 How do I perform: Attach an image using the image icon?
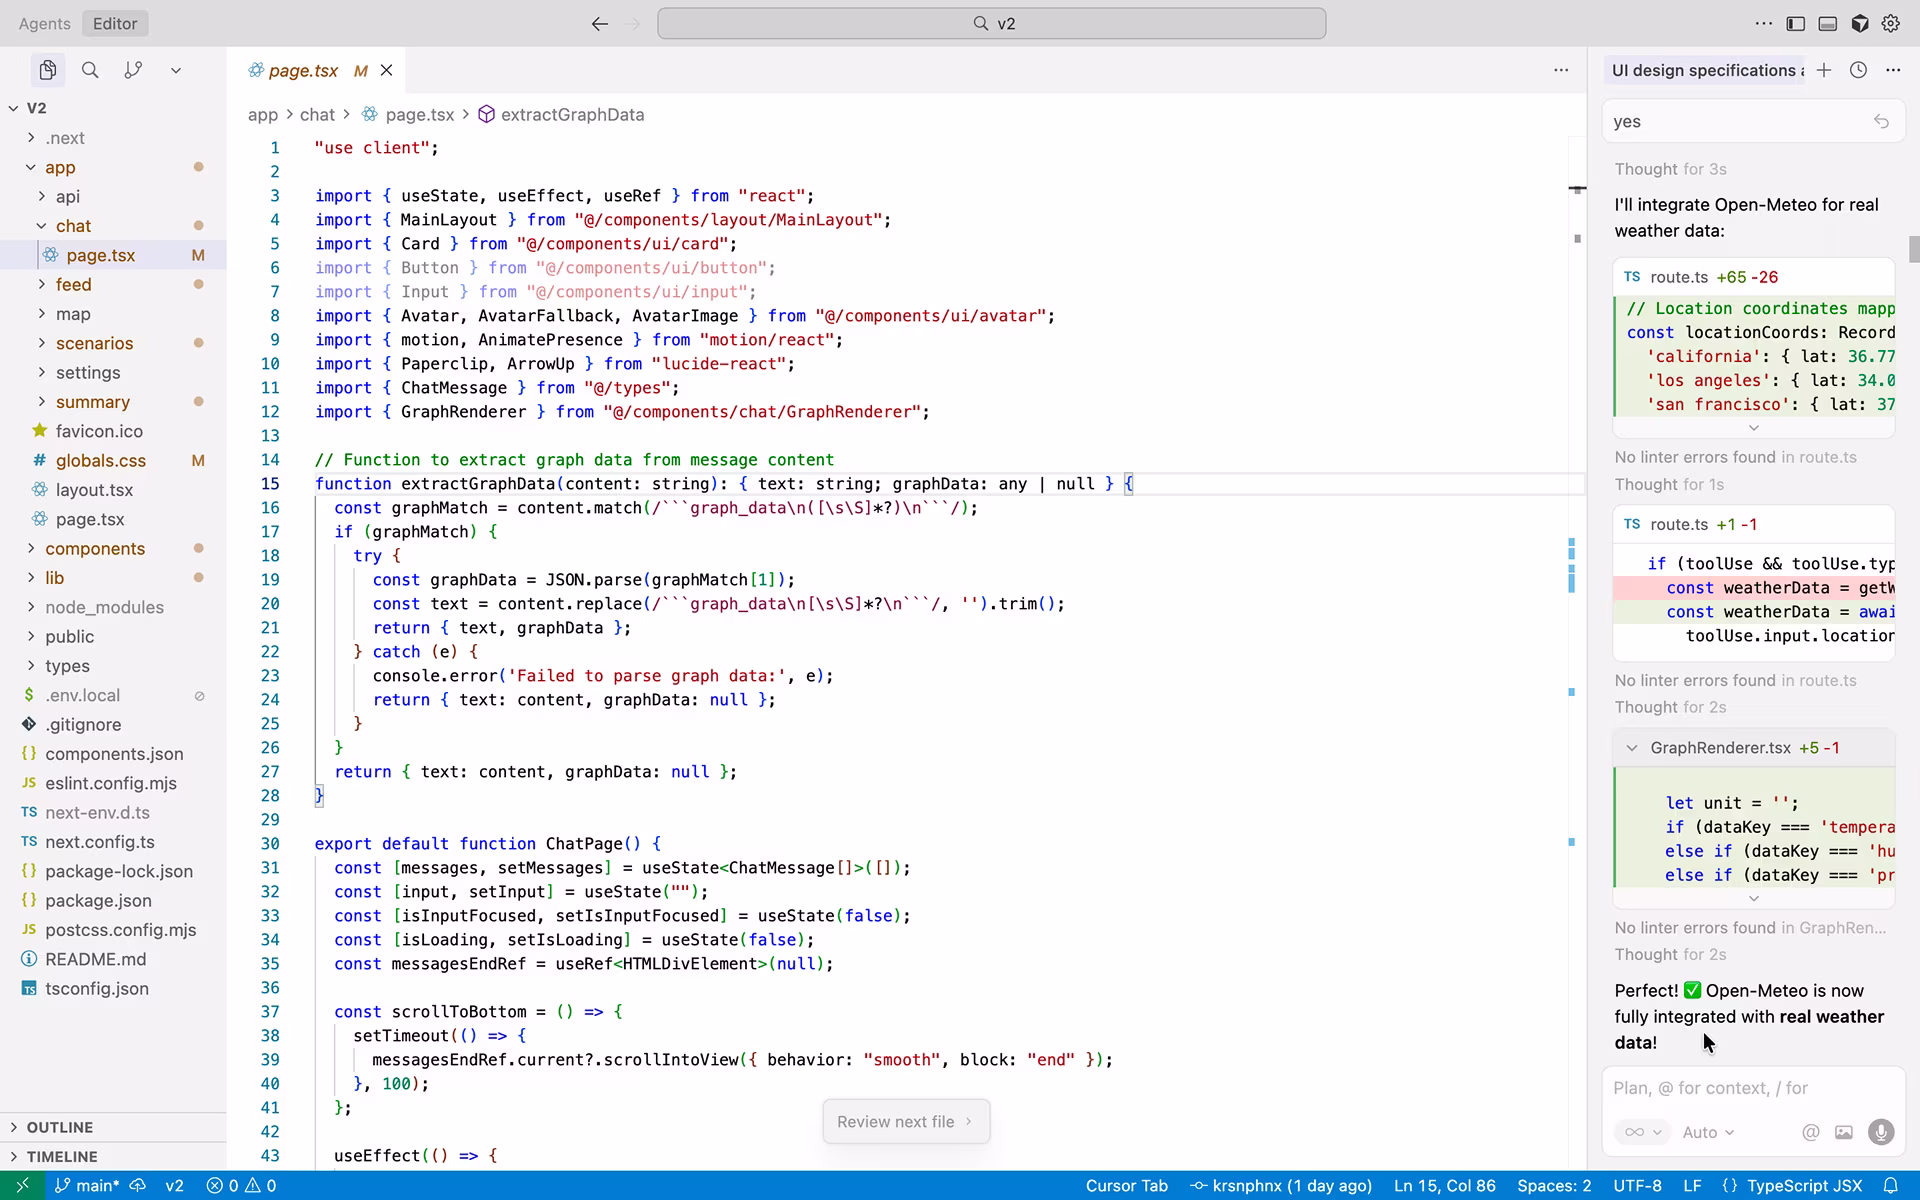point(1844,1132)
